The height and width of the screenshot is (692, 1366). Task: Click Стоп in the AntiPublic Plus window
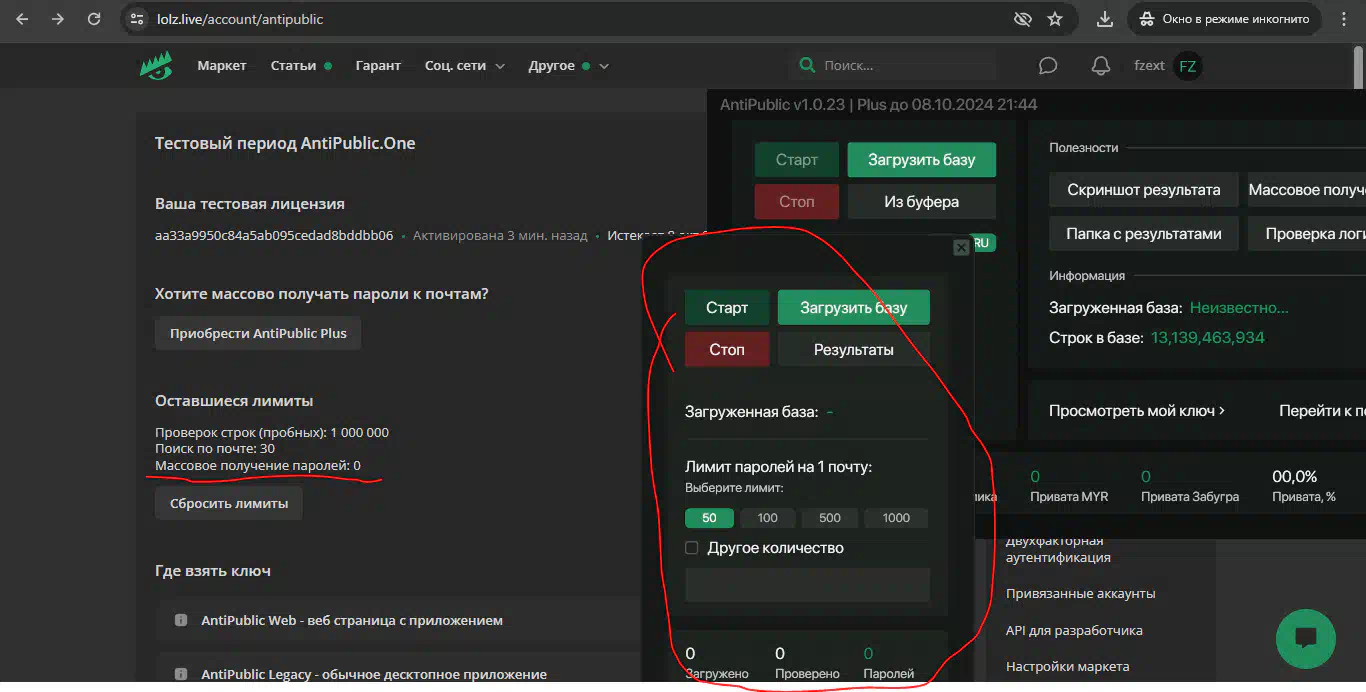[797, 201]
